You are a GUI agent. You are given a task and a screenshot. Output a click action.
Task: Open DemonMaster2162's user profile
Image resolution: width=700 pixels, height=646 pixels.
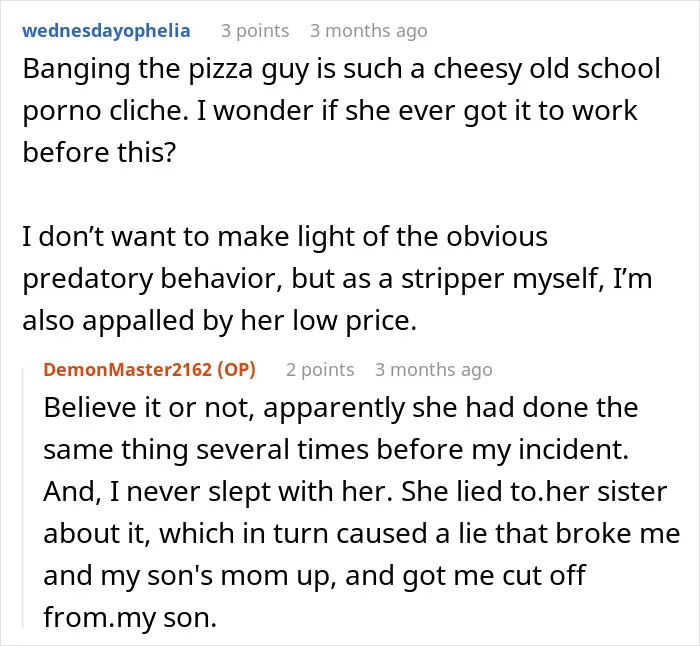(128, 370)
